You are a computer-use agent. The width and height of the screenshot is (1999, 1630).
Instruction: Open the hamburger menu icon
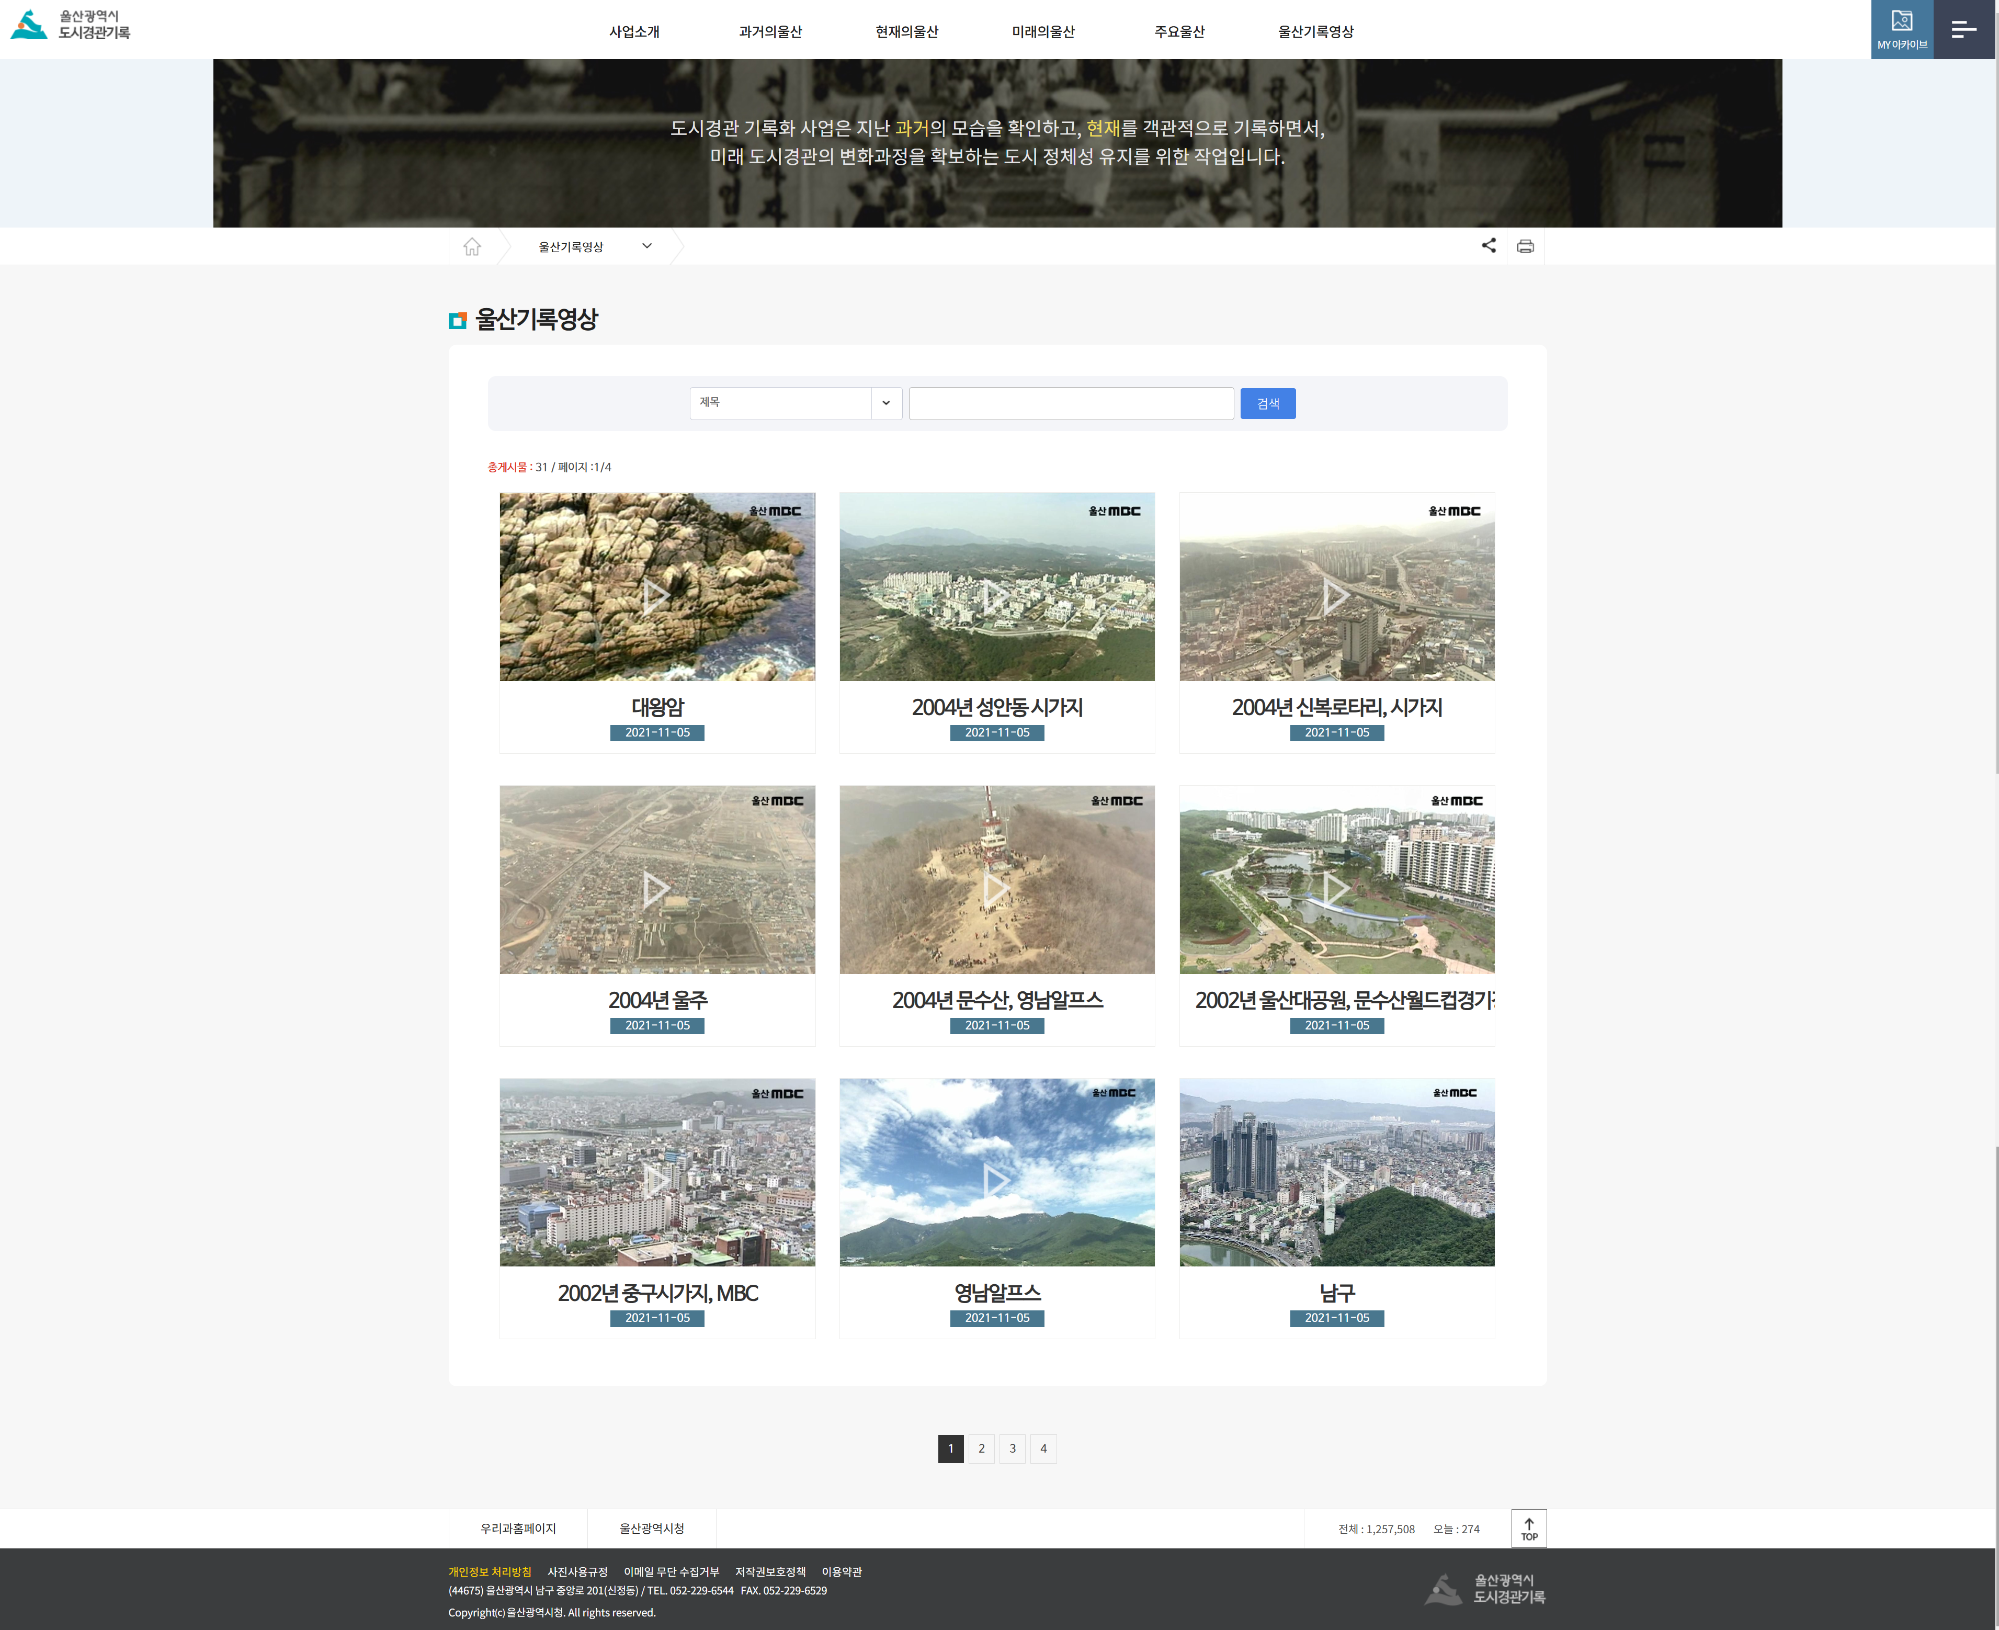click(x=1964, y=29)
